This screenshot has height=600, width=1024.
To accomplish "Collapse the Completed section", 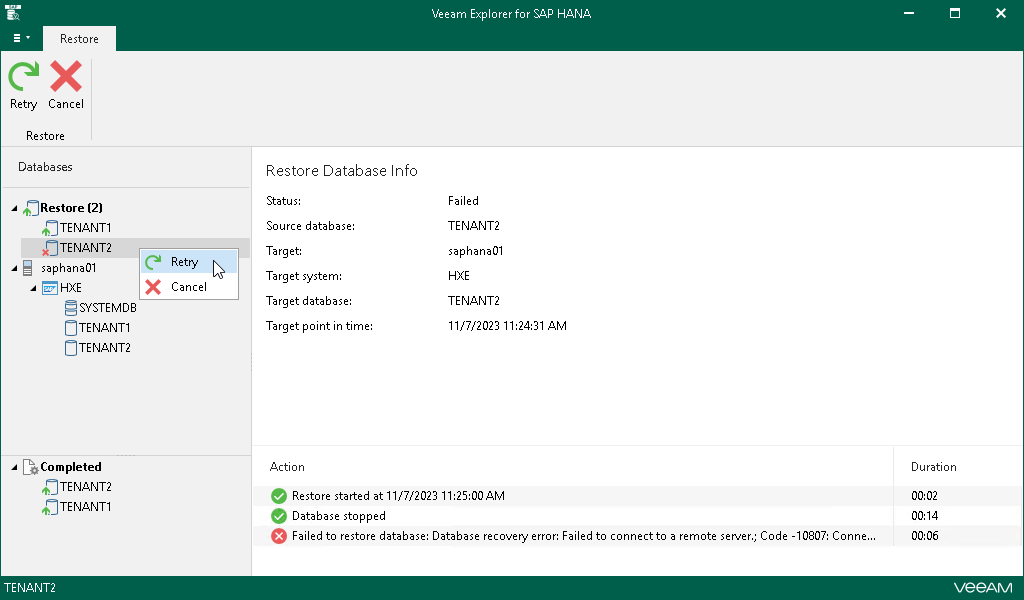I will [x=14, y=467].
